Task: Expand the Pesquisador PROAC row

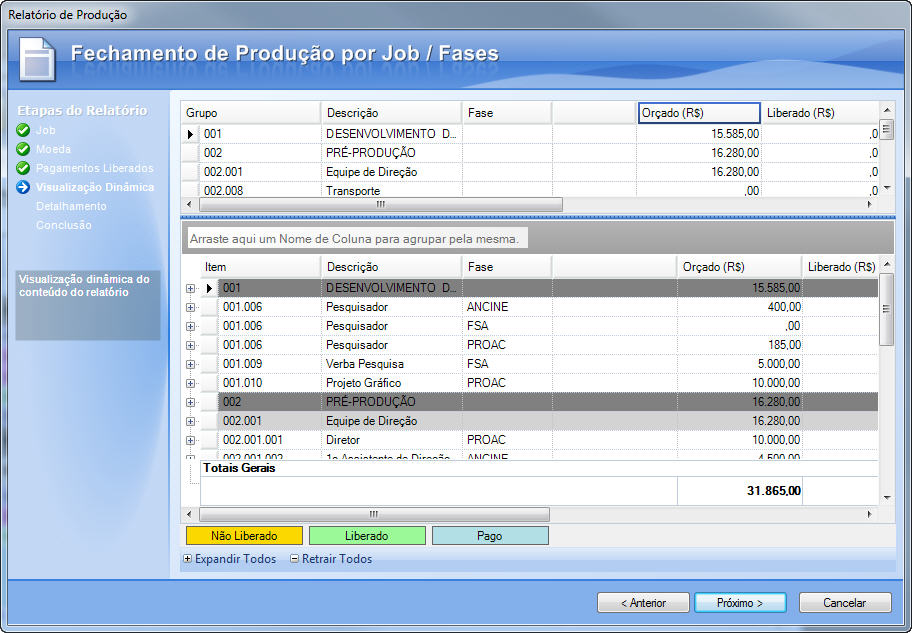Action: point(190,345)
